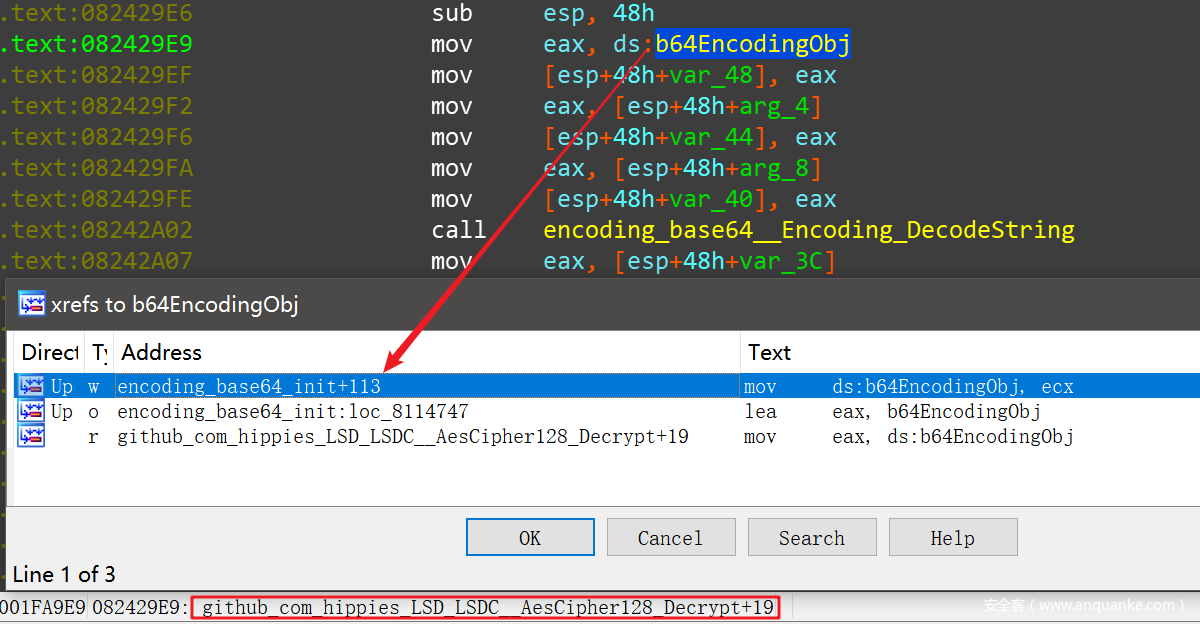The width and height of the screenshot is (1200, 624).
Task: Click the var_48 operand in disassembly
Action: (738, 76)
